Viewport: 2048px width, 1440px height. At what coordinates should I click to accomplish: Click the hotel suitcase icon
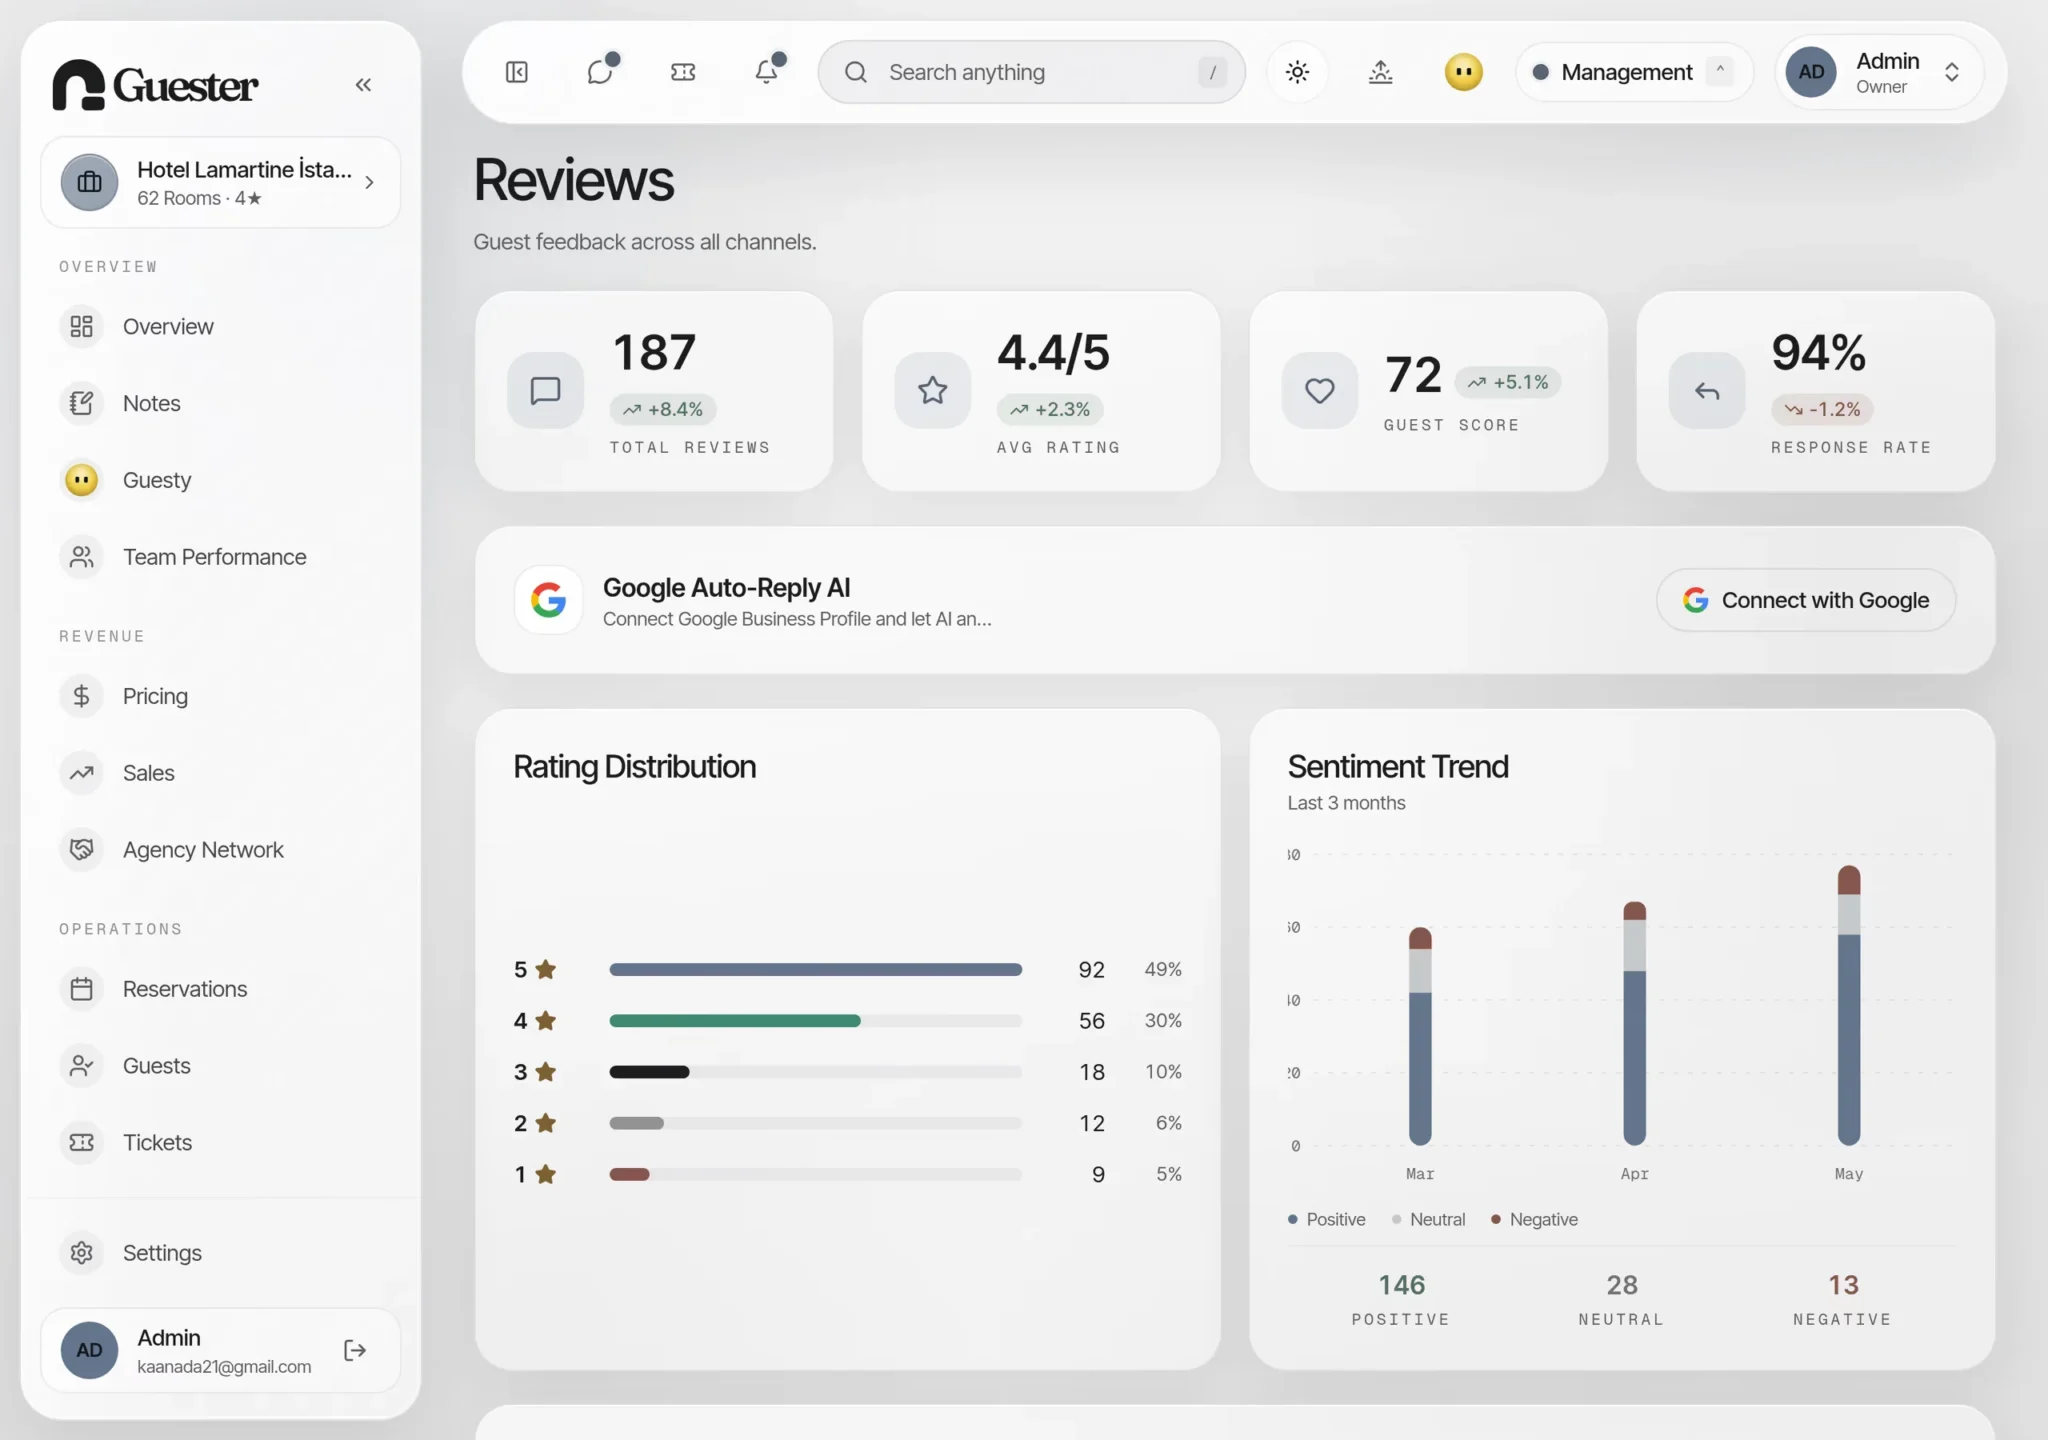90,182
